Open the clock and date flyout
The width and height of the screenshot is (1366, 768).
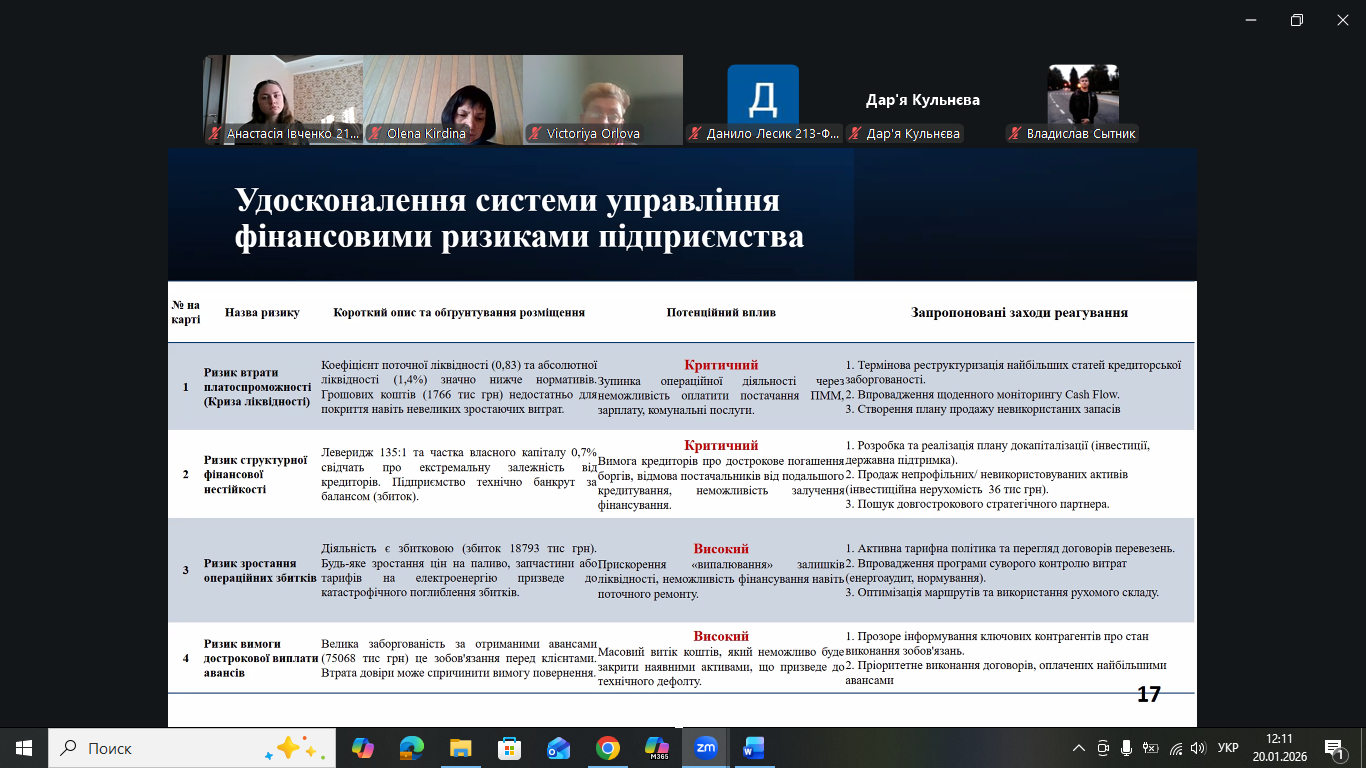1279,747
